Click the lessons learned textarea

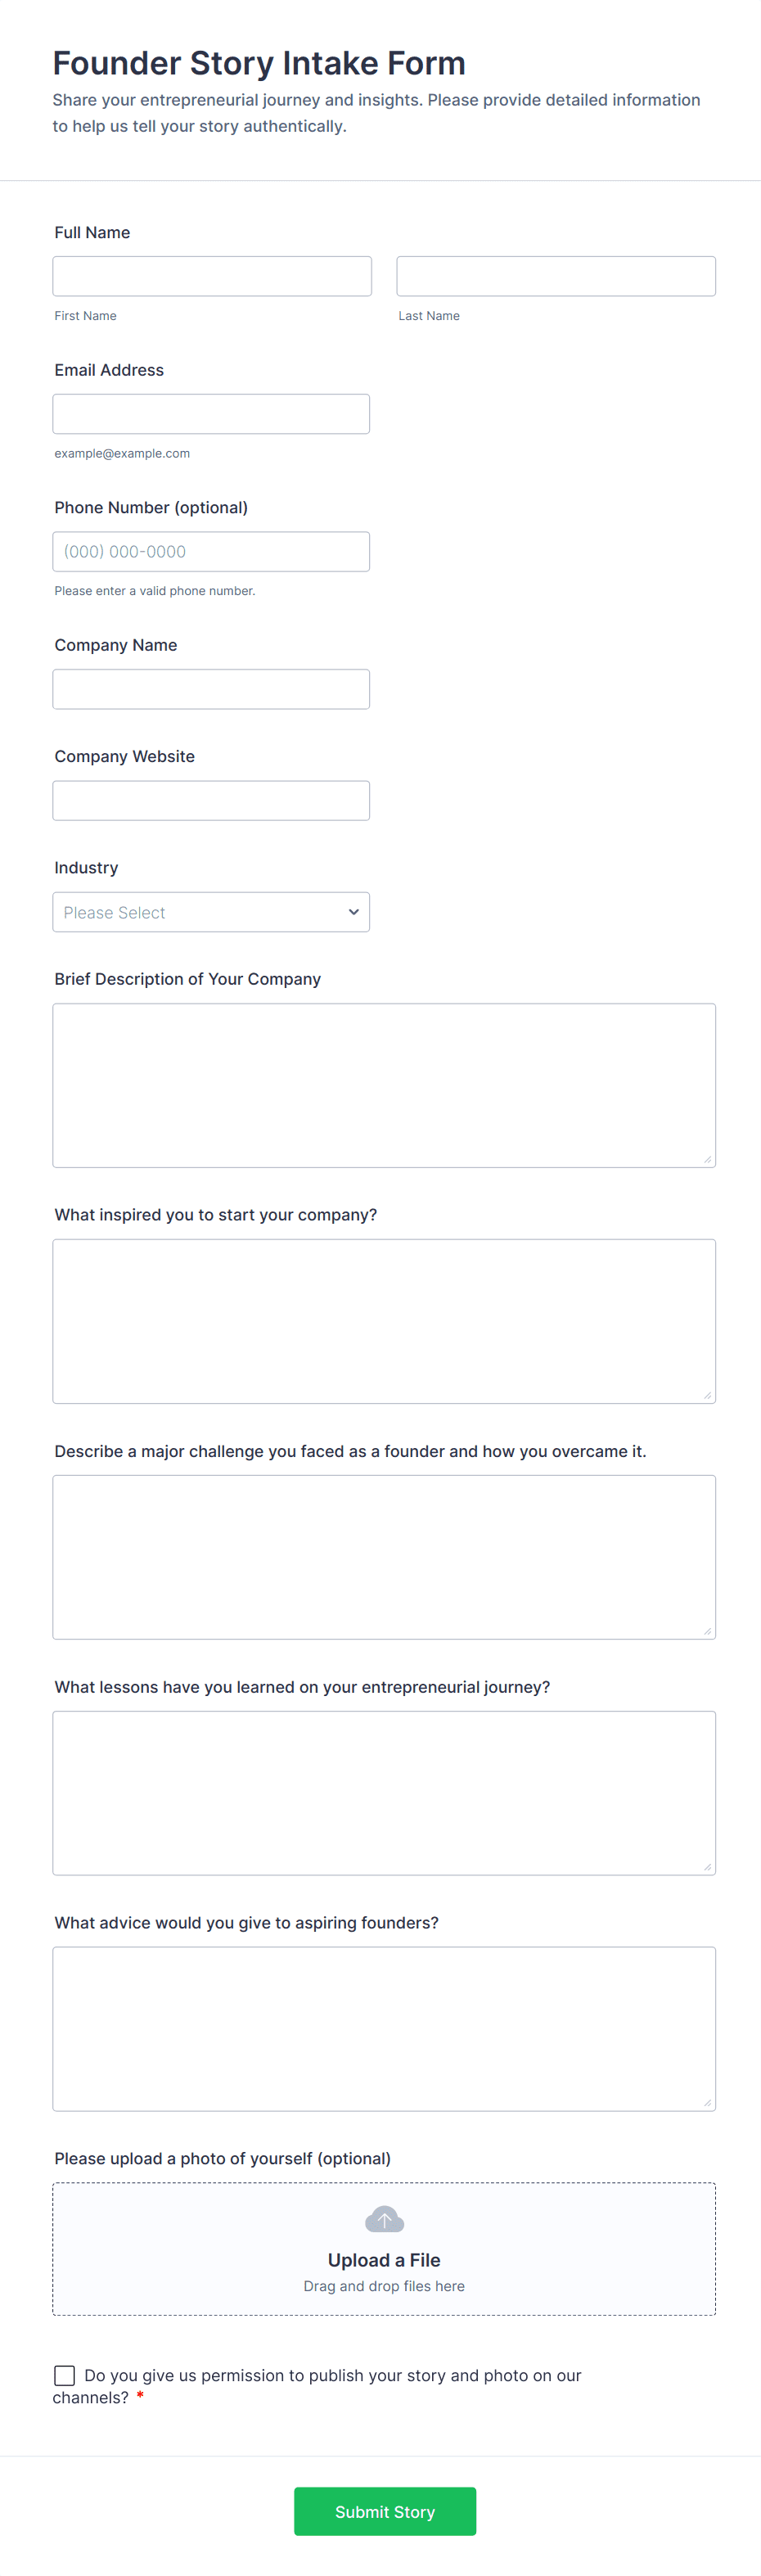pyautogui.click(x=384, y=1793)
